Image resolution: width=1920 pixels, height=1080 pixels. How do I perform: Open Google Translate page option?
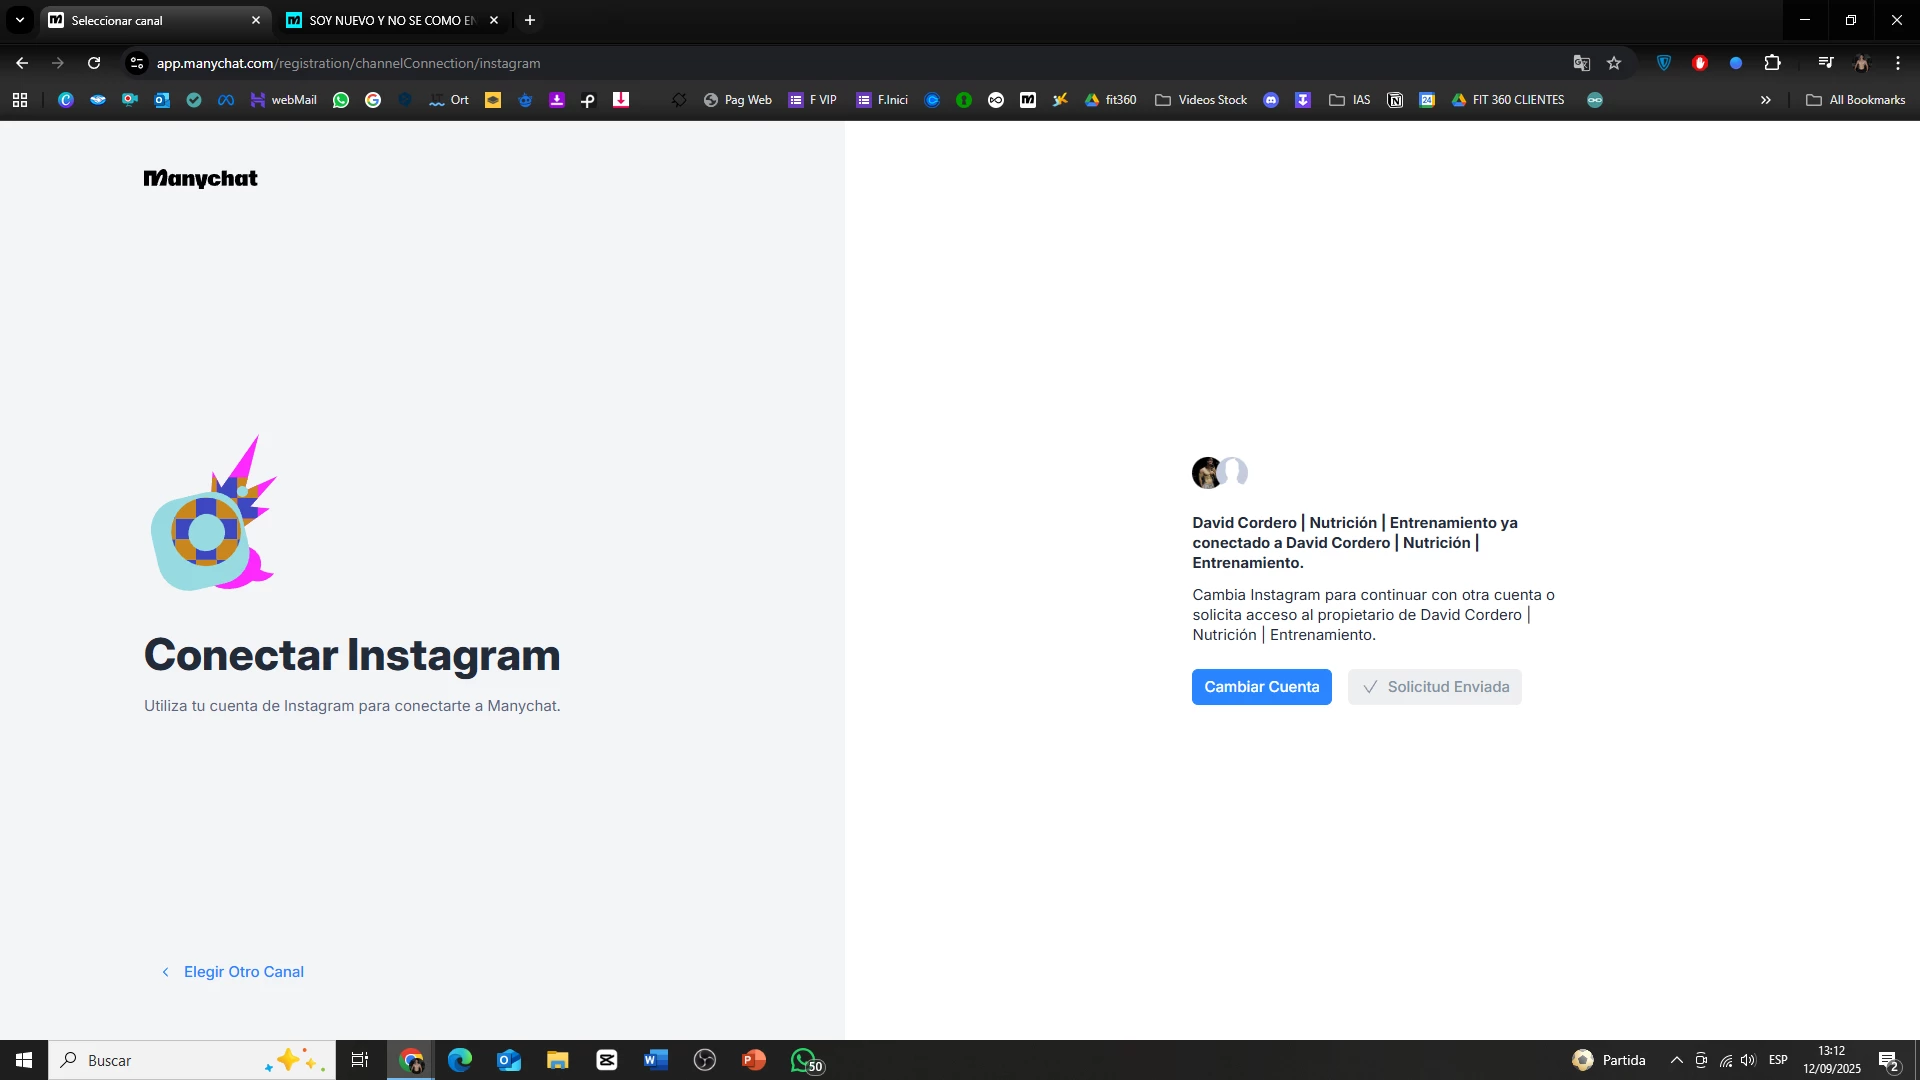click(x=1581, y=63)
